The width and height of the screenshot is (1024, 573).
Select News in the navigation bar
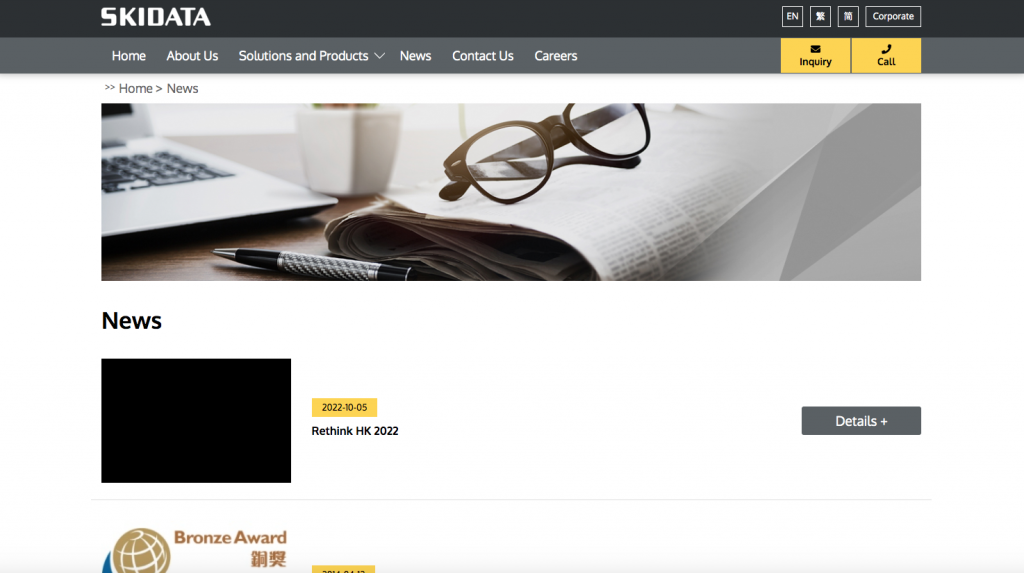415,56
